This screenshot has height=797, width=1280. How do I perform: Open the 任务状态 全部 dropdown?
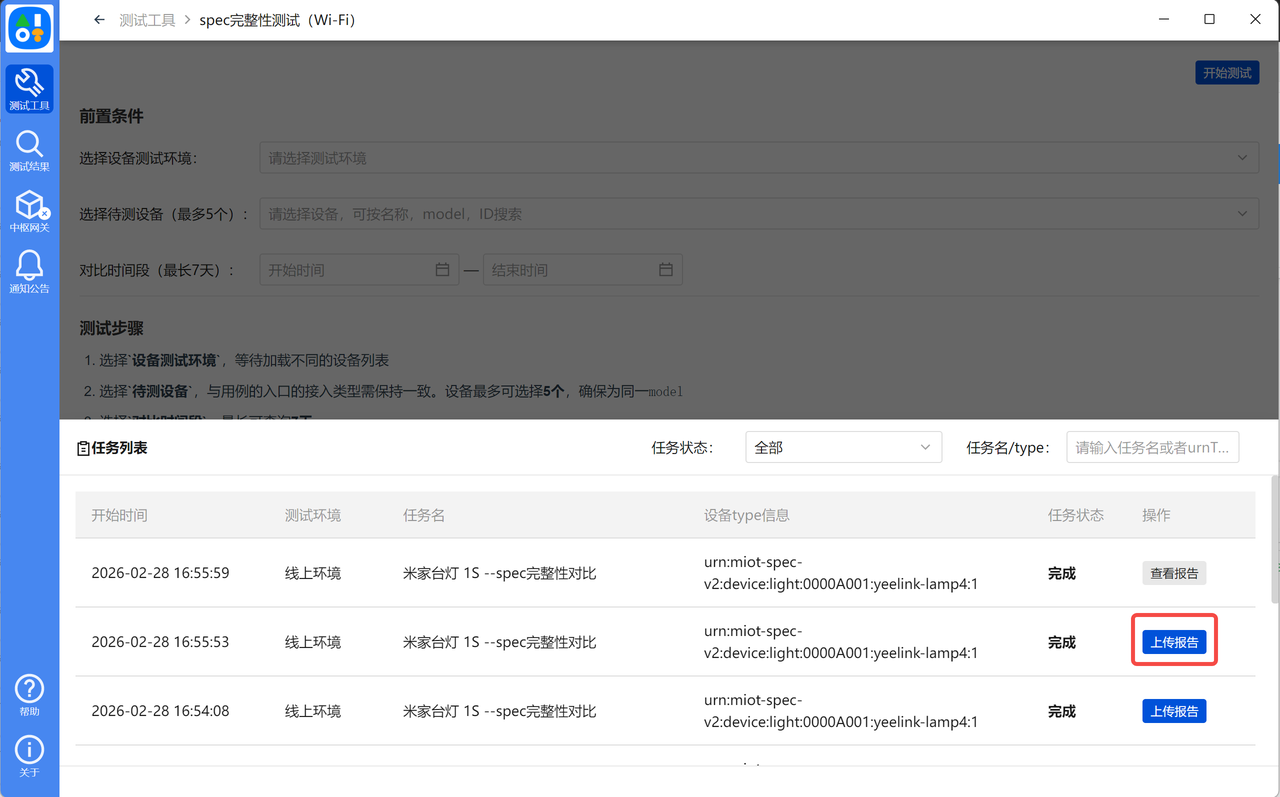tap(844, 448)
